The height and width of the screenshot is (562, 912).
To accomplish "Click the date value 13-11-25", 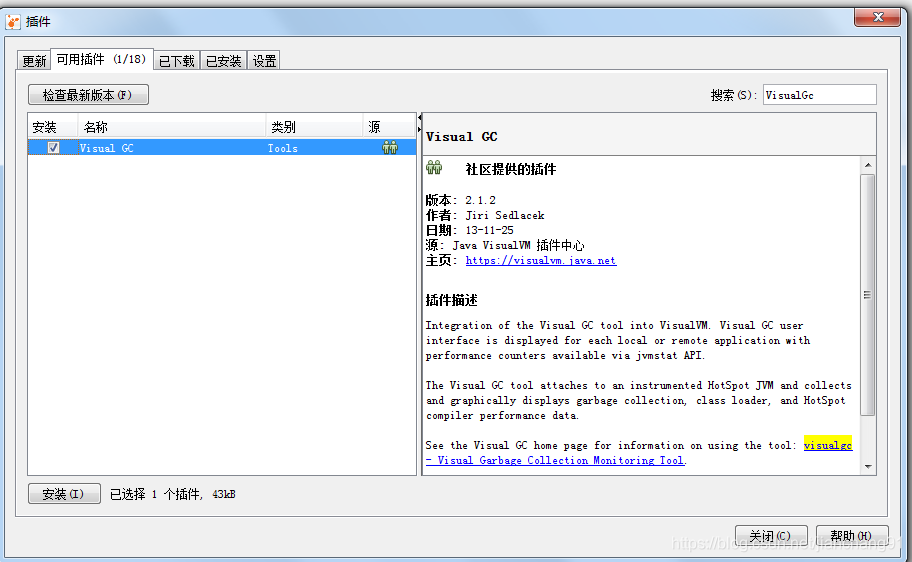I will coord(489,230).
